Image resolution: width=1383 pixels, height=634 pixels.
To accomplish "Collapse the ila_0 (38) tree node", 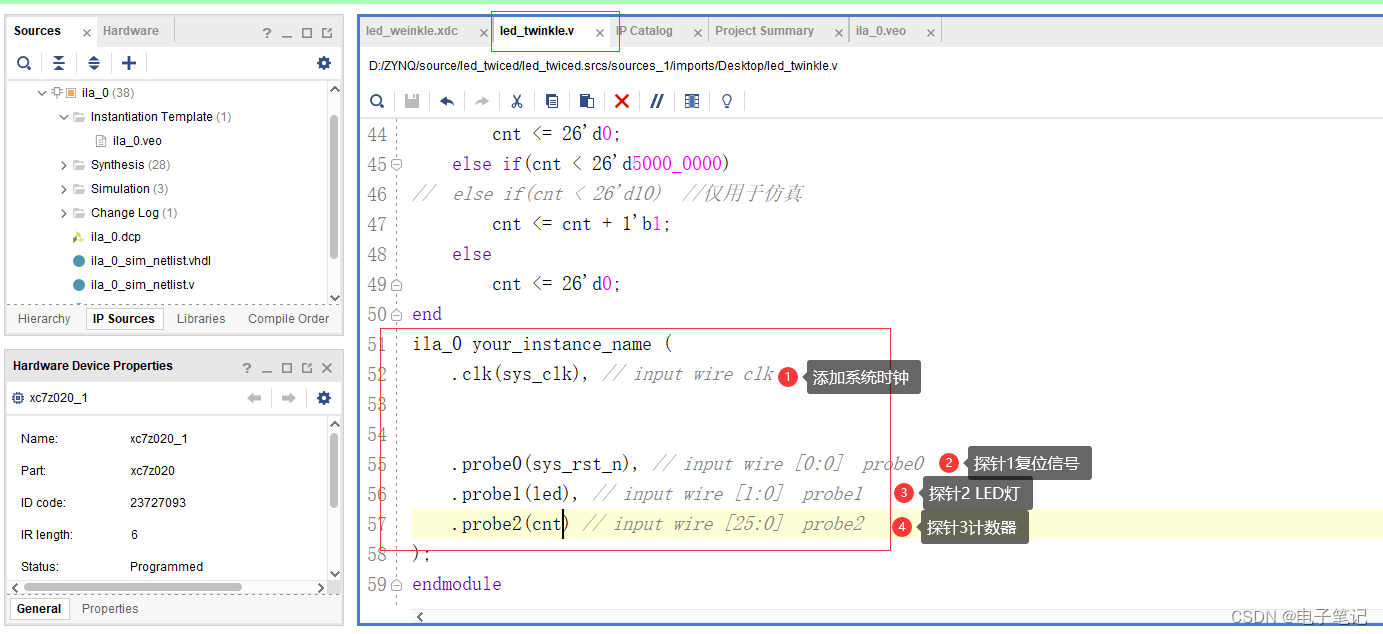I will coord(41,93).
